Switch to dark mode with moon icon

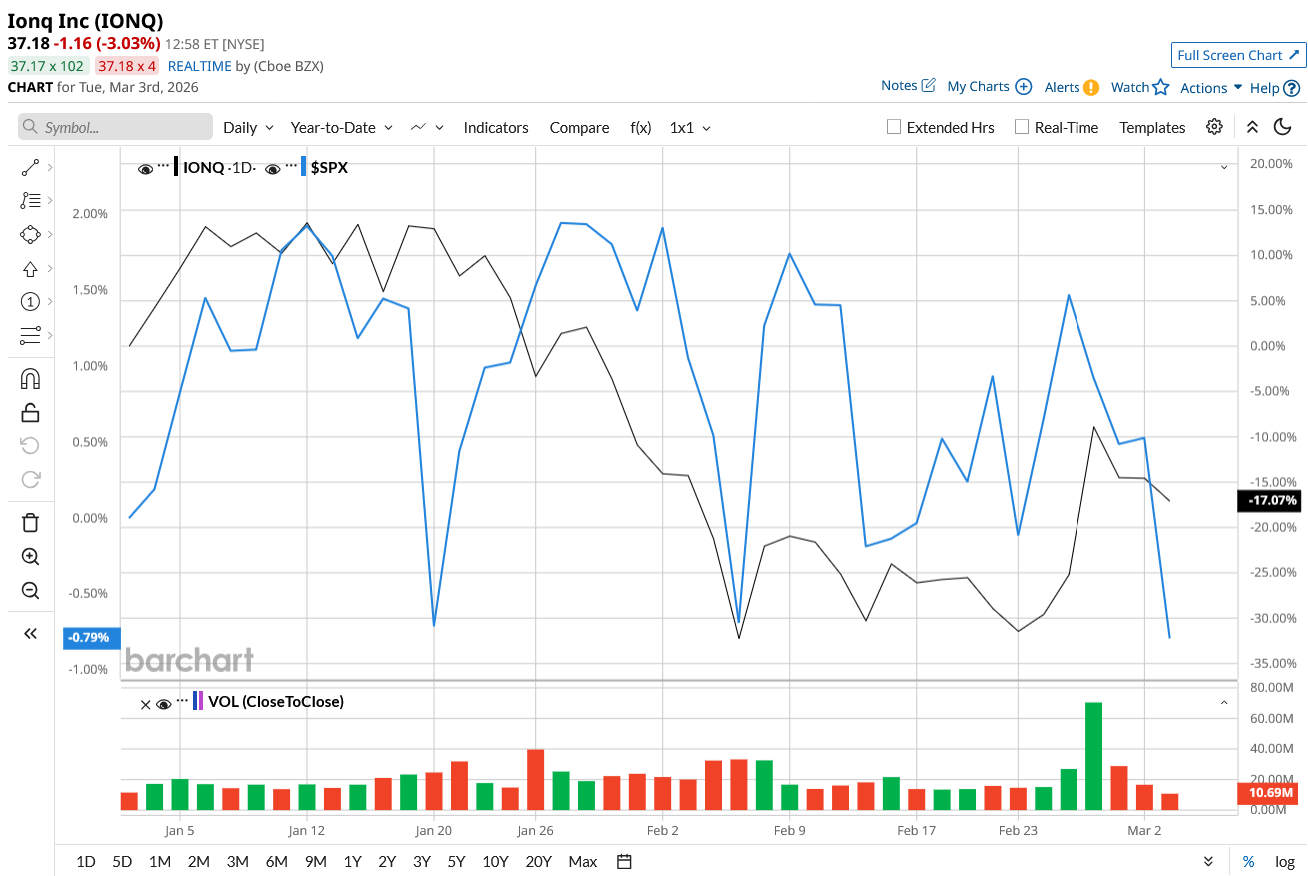[x=1283, y=127]
